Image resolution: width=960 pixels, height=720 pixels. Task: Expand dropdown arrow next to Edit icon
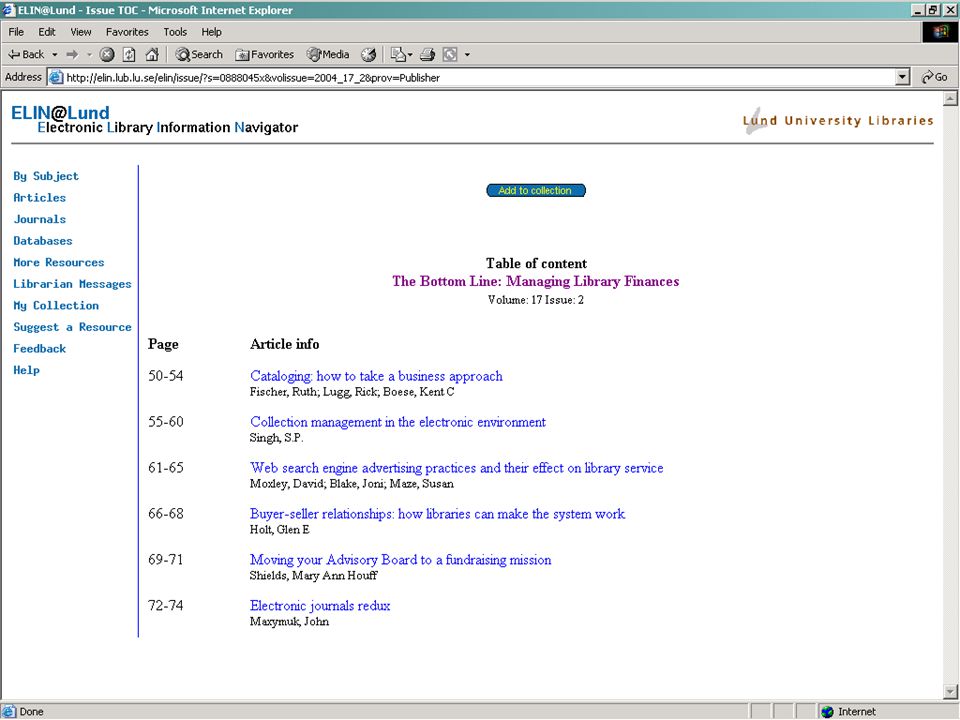point(467,54)
